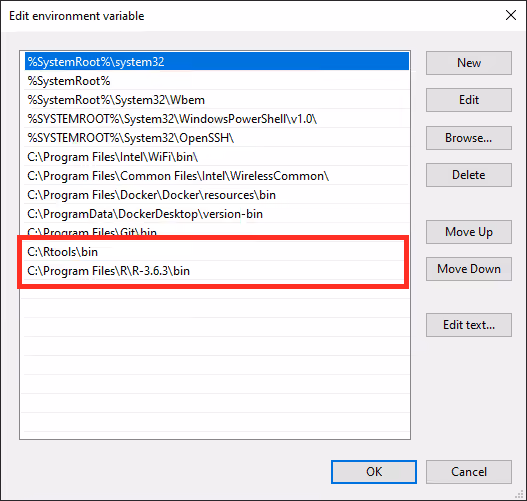Open the Browse... folder picker

point(469,138)
